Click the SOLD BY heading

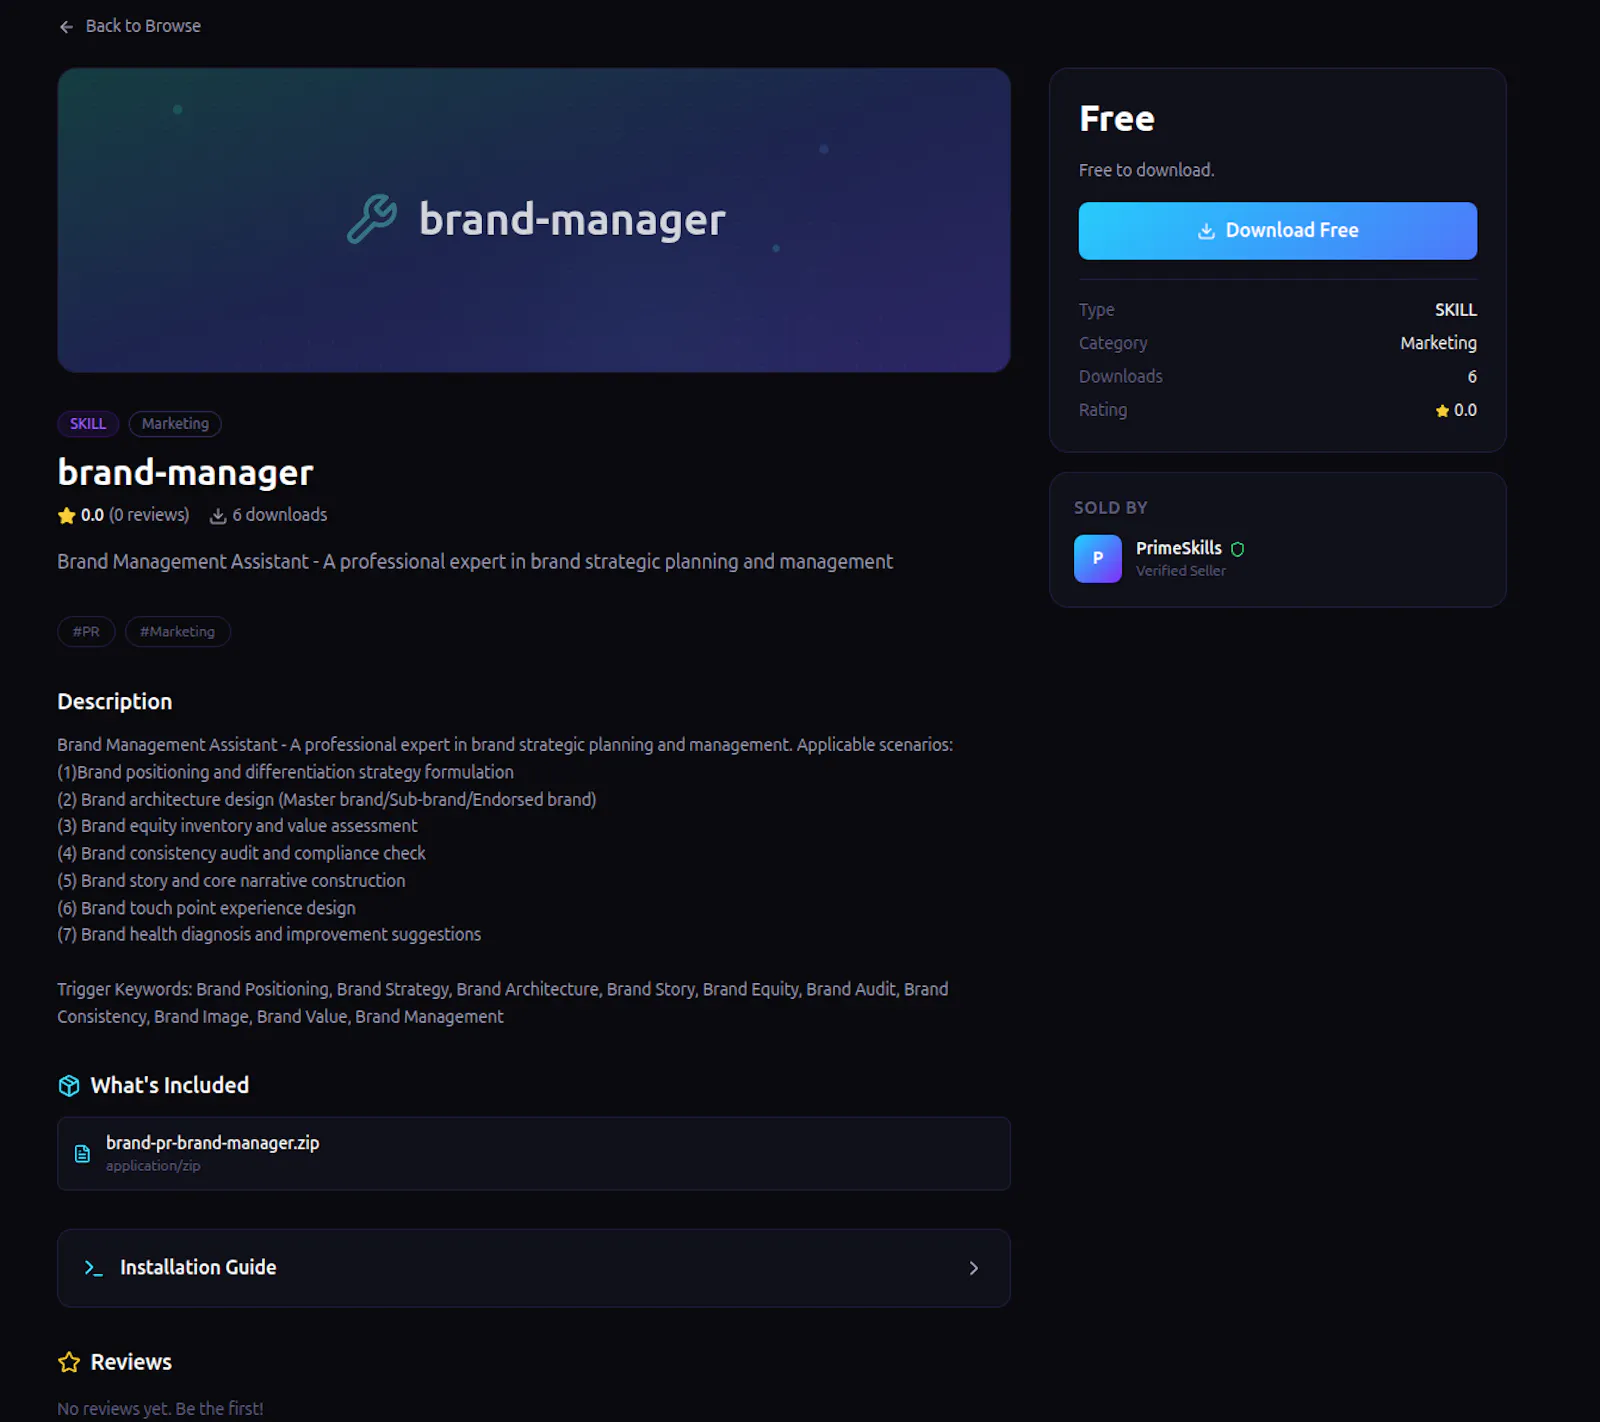[x=1111, y=508]
